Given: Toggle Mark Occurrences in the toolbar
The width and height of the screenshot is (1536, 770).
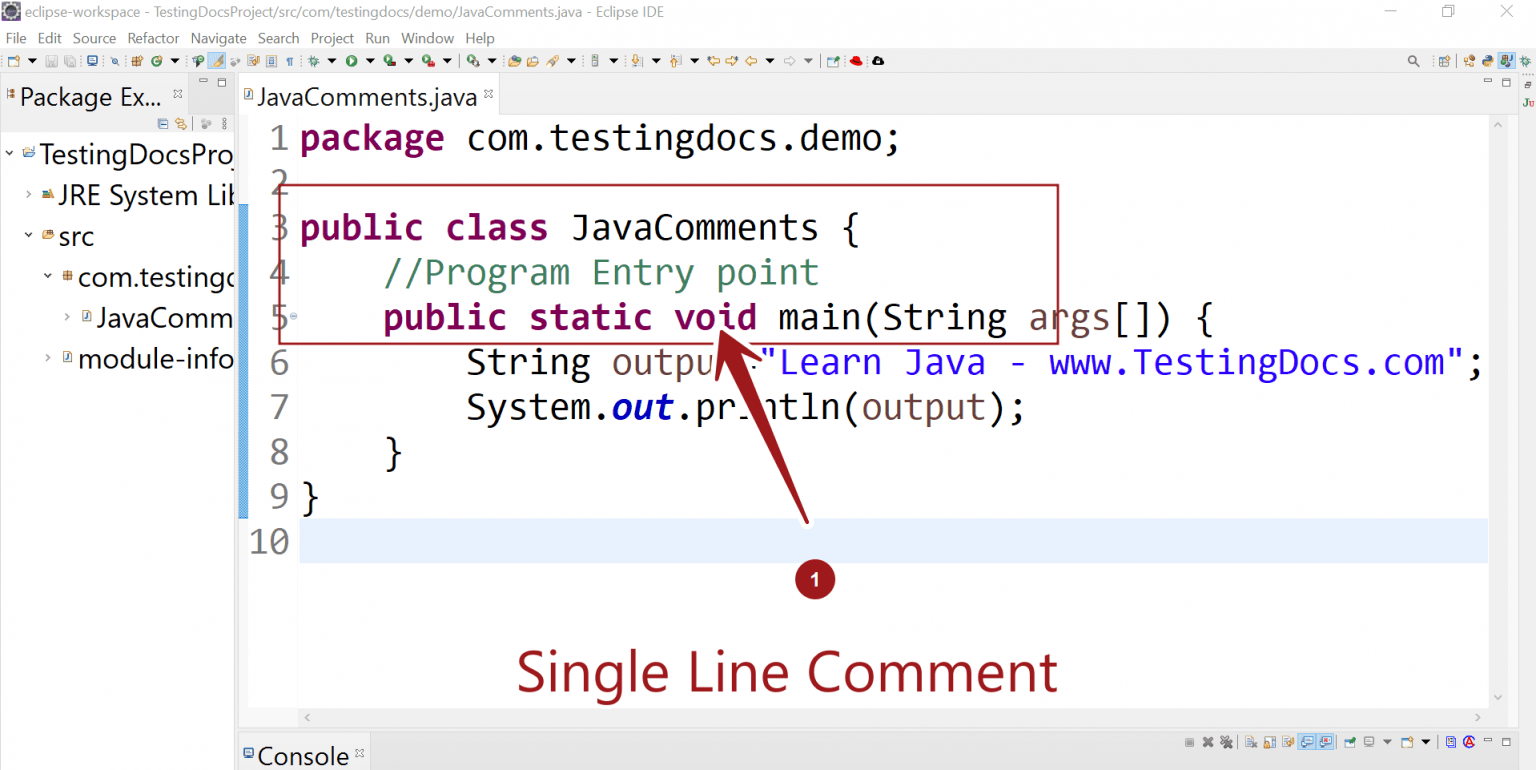Looking at the screenshot, I should (215, 60).
